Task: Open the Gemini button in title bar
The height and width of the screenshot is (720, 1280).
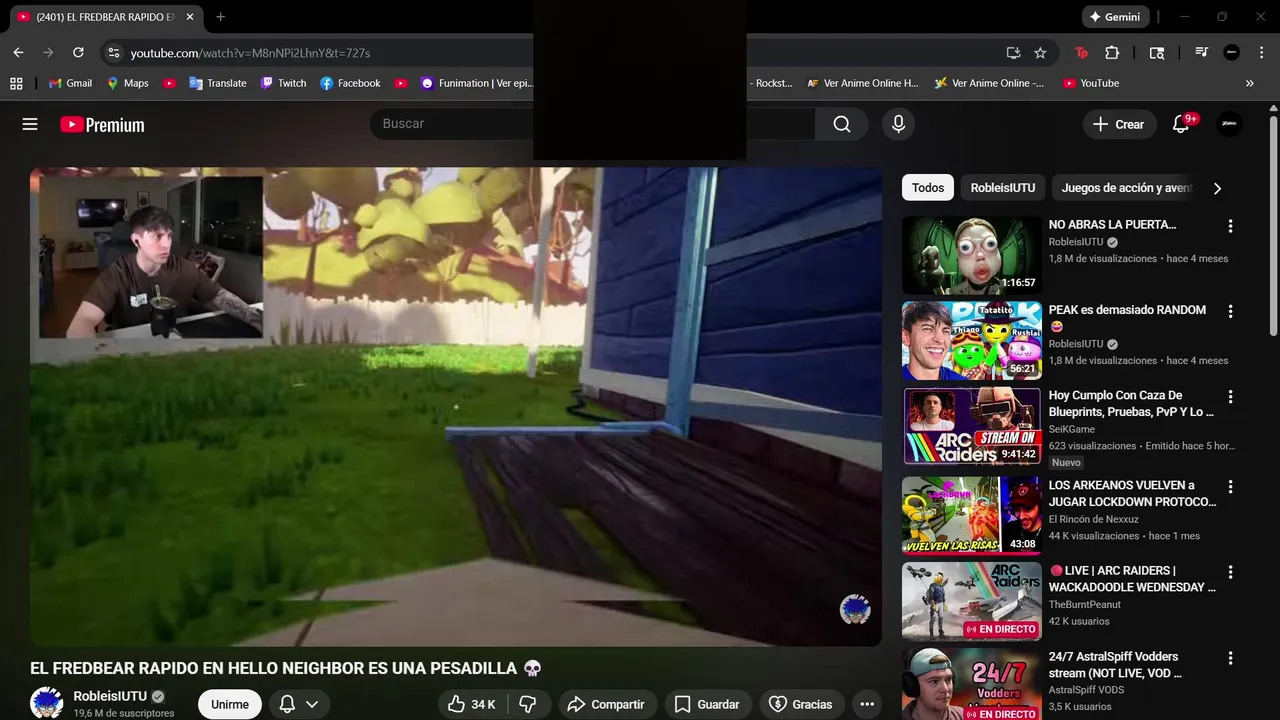Action: (1115, 17)
